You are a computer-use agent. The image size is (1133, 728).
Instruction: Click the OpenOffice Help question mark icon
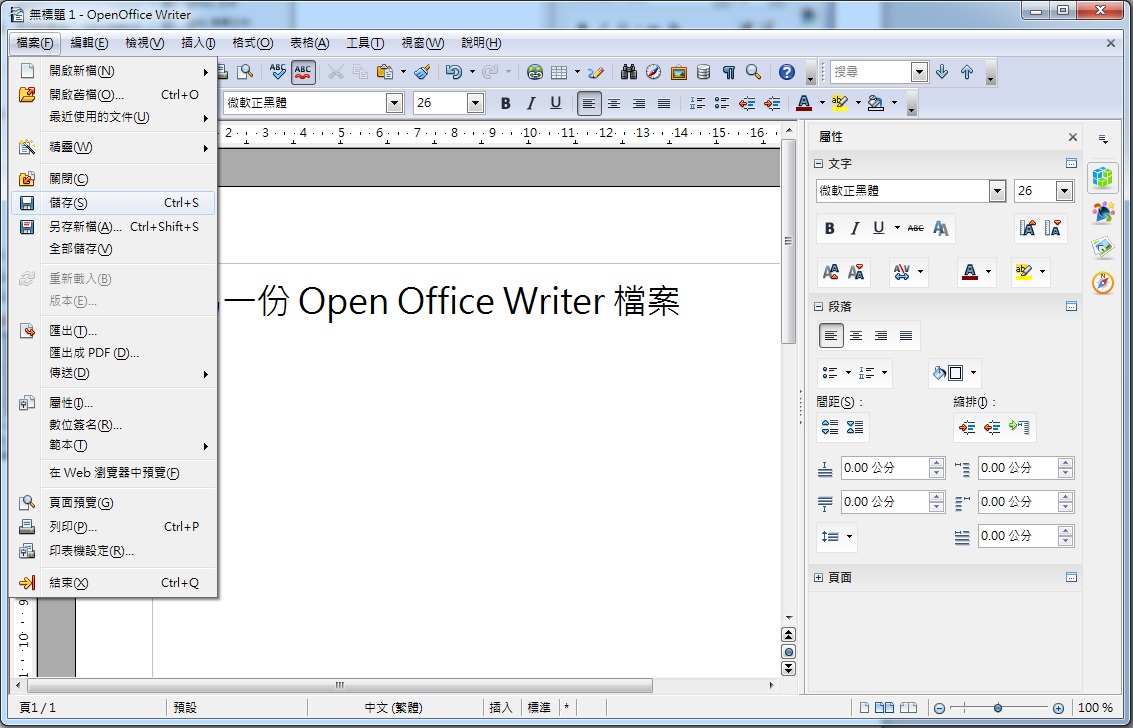pyautogui.click(x=787, y=72)
